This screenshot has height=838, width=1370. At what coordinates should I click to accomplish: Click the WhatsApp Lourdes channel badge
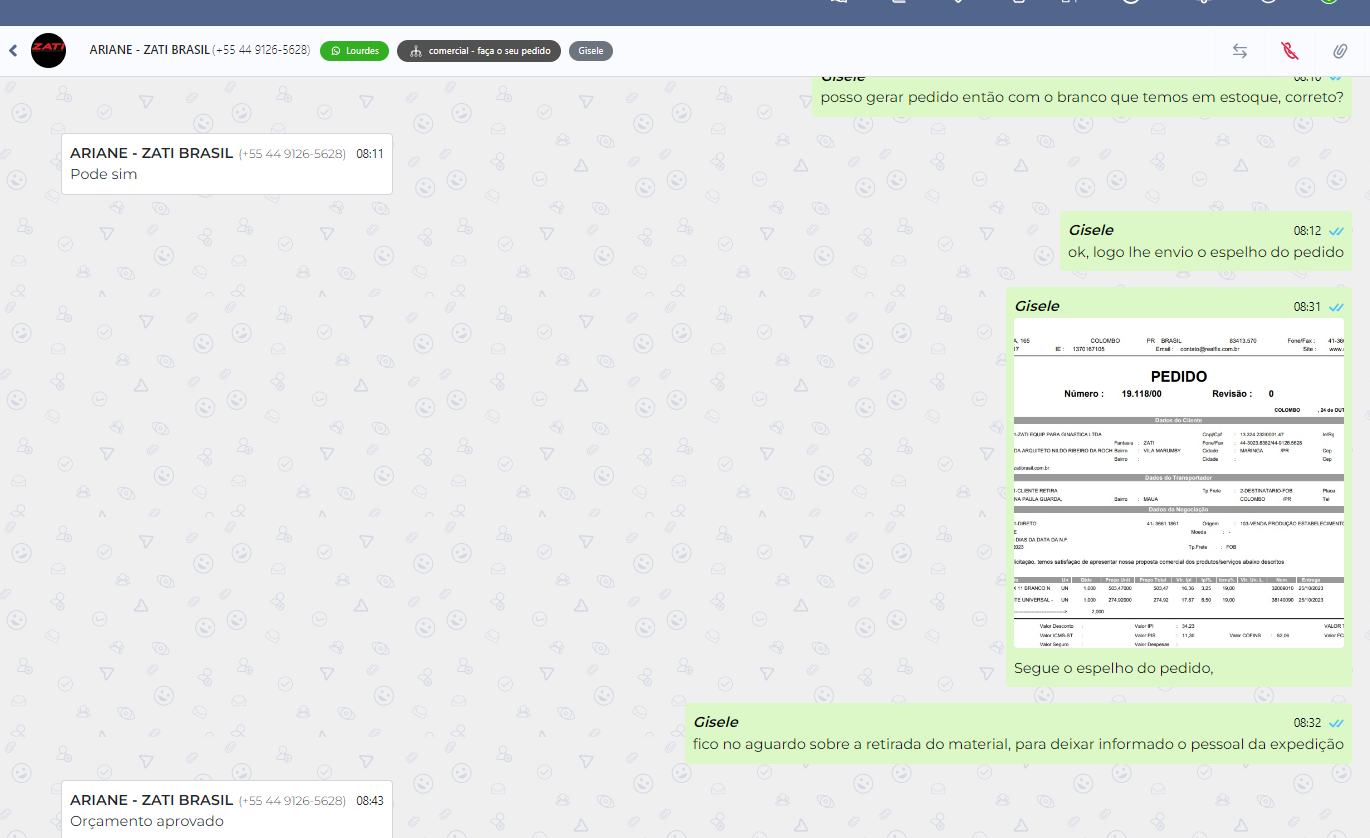click(x=355, y=51)
